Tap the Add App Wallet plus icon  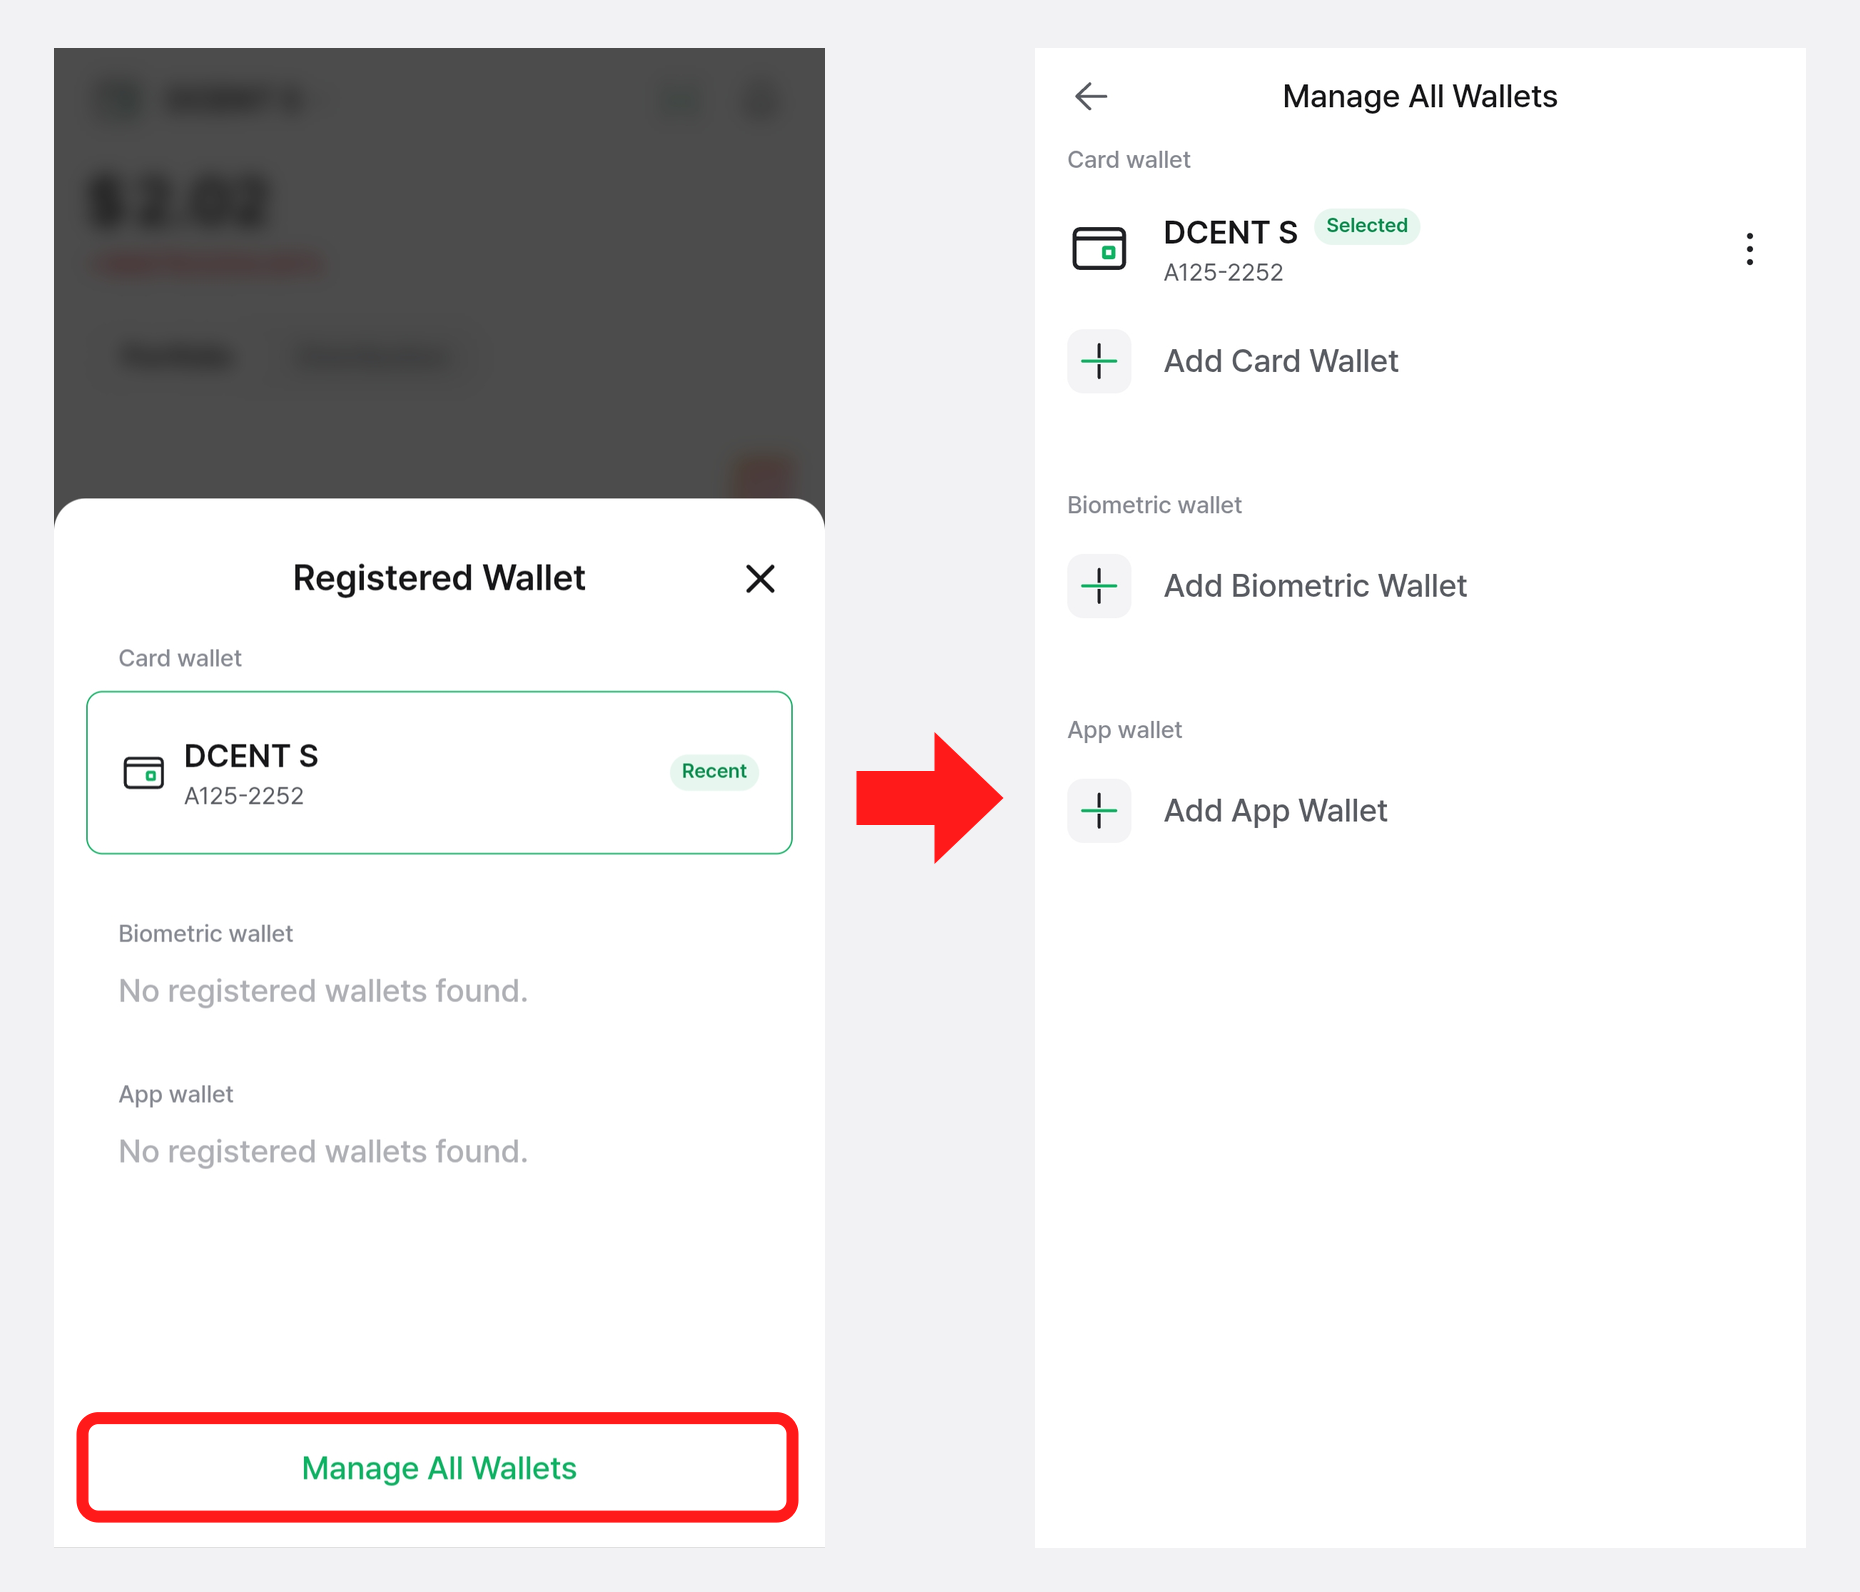click(1099, 811)
